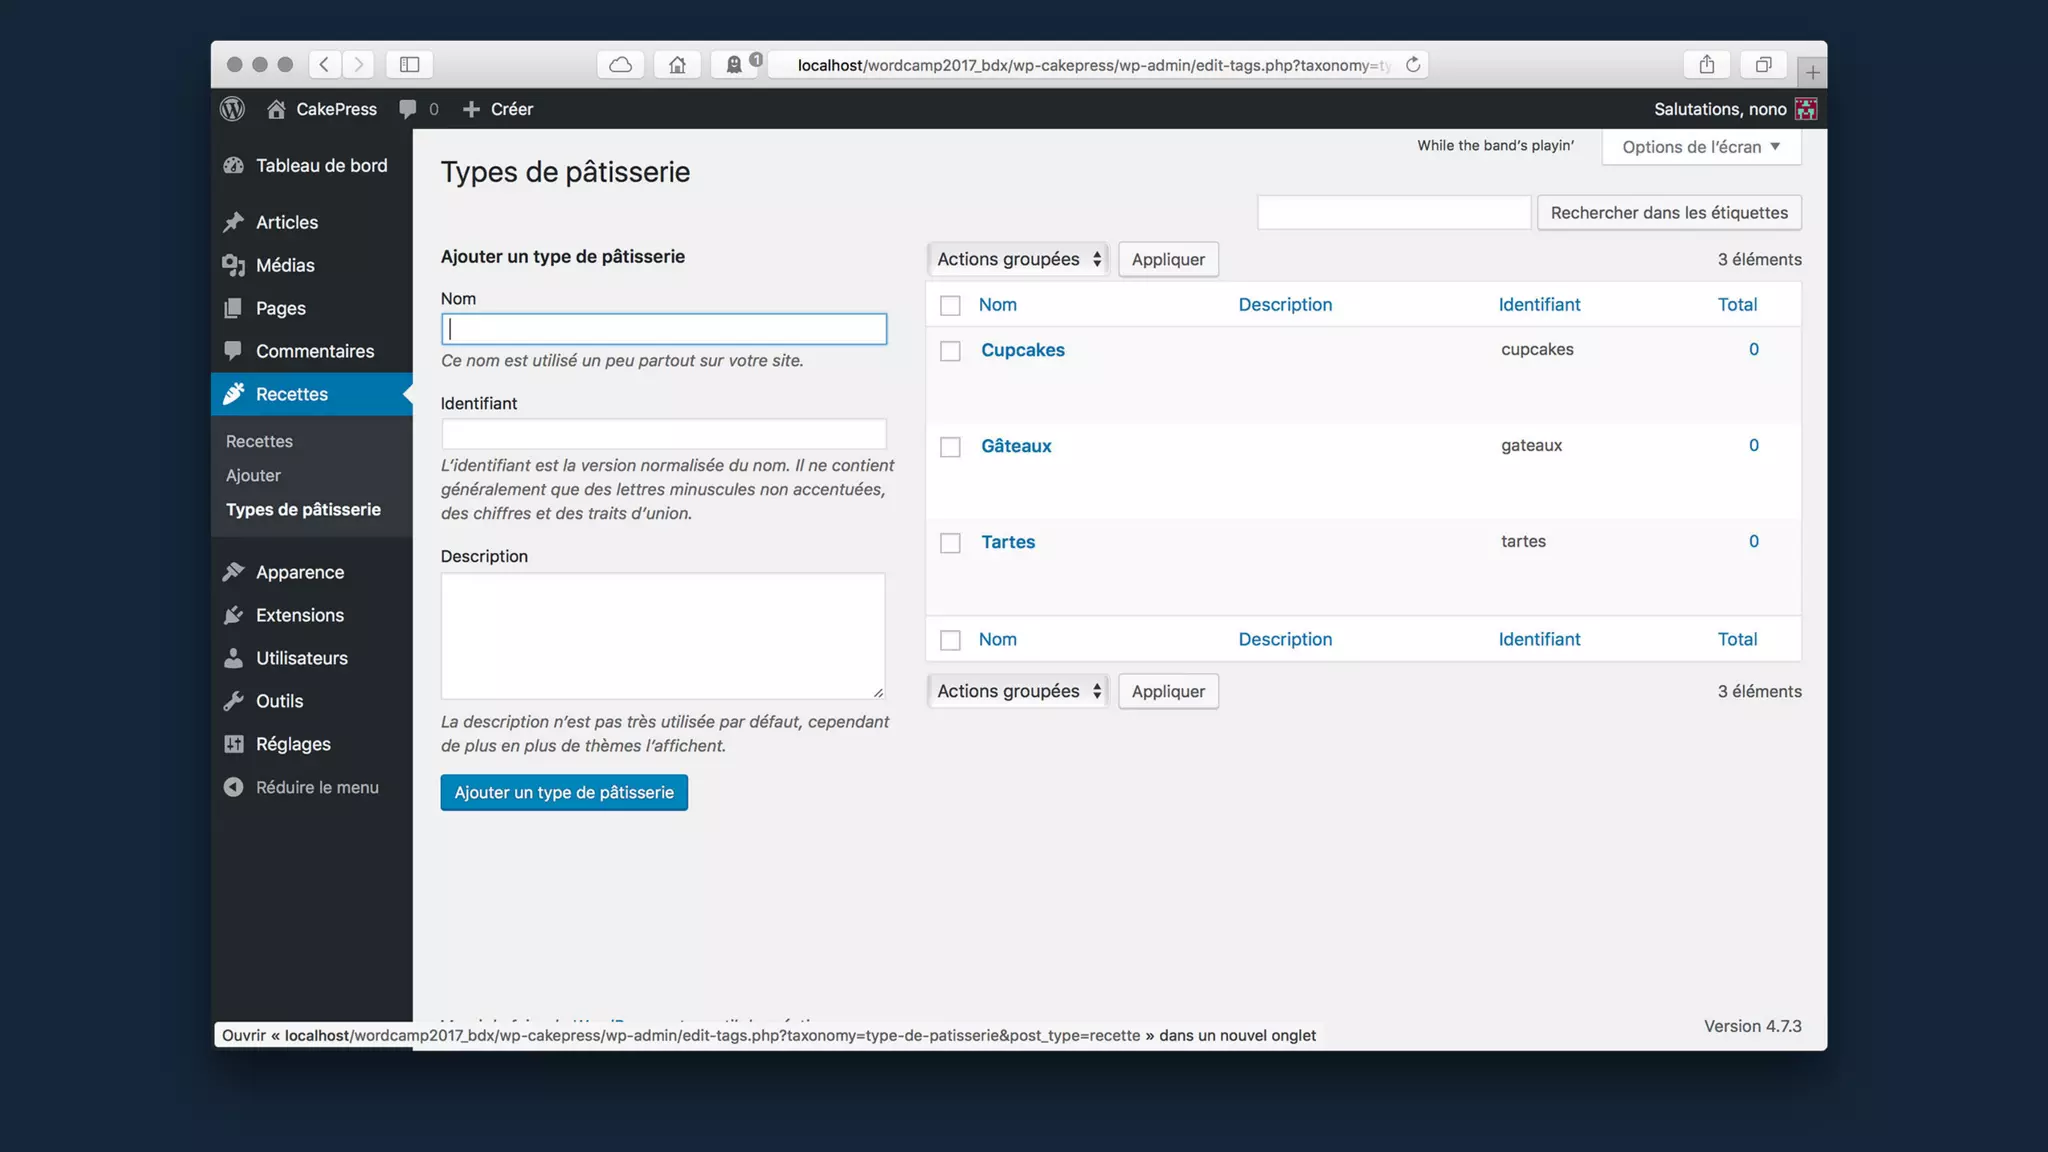Click Rechercher dans les étiquettes button
The height and width of the screenshot is (1152, 2048).
(1668, 212)
